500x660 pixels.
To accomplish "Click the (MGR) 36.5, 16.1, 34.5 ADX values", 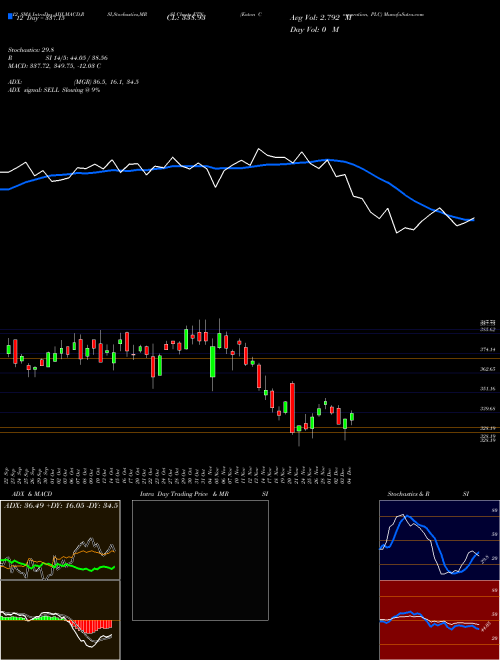I will pyautogui.click(x=106, y=82).
